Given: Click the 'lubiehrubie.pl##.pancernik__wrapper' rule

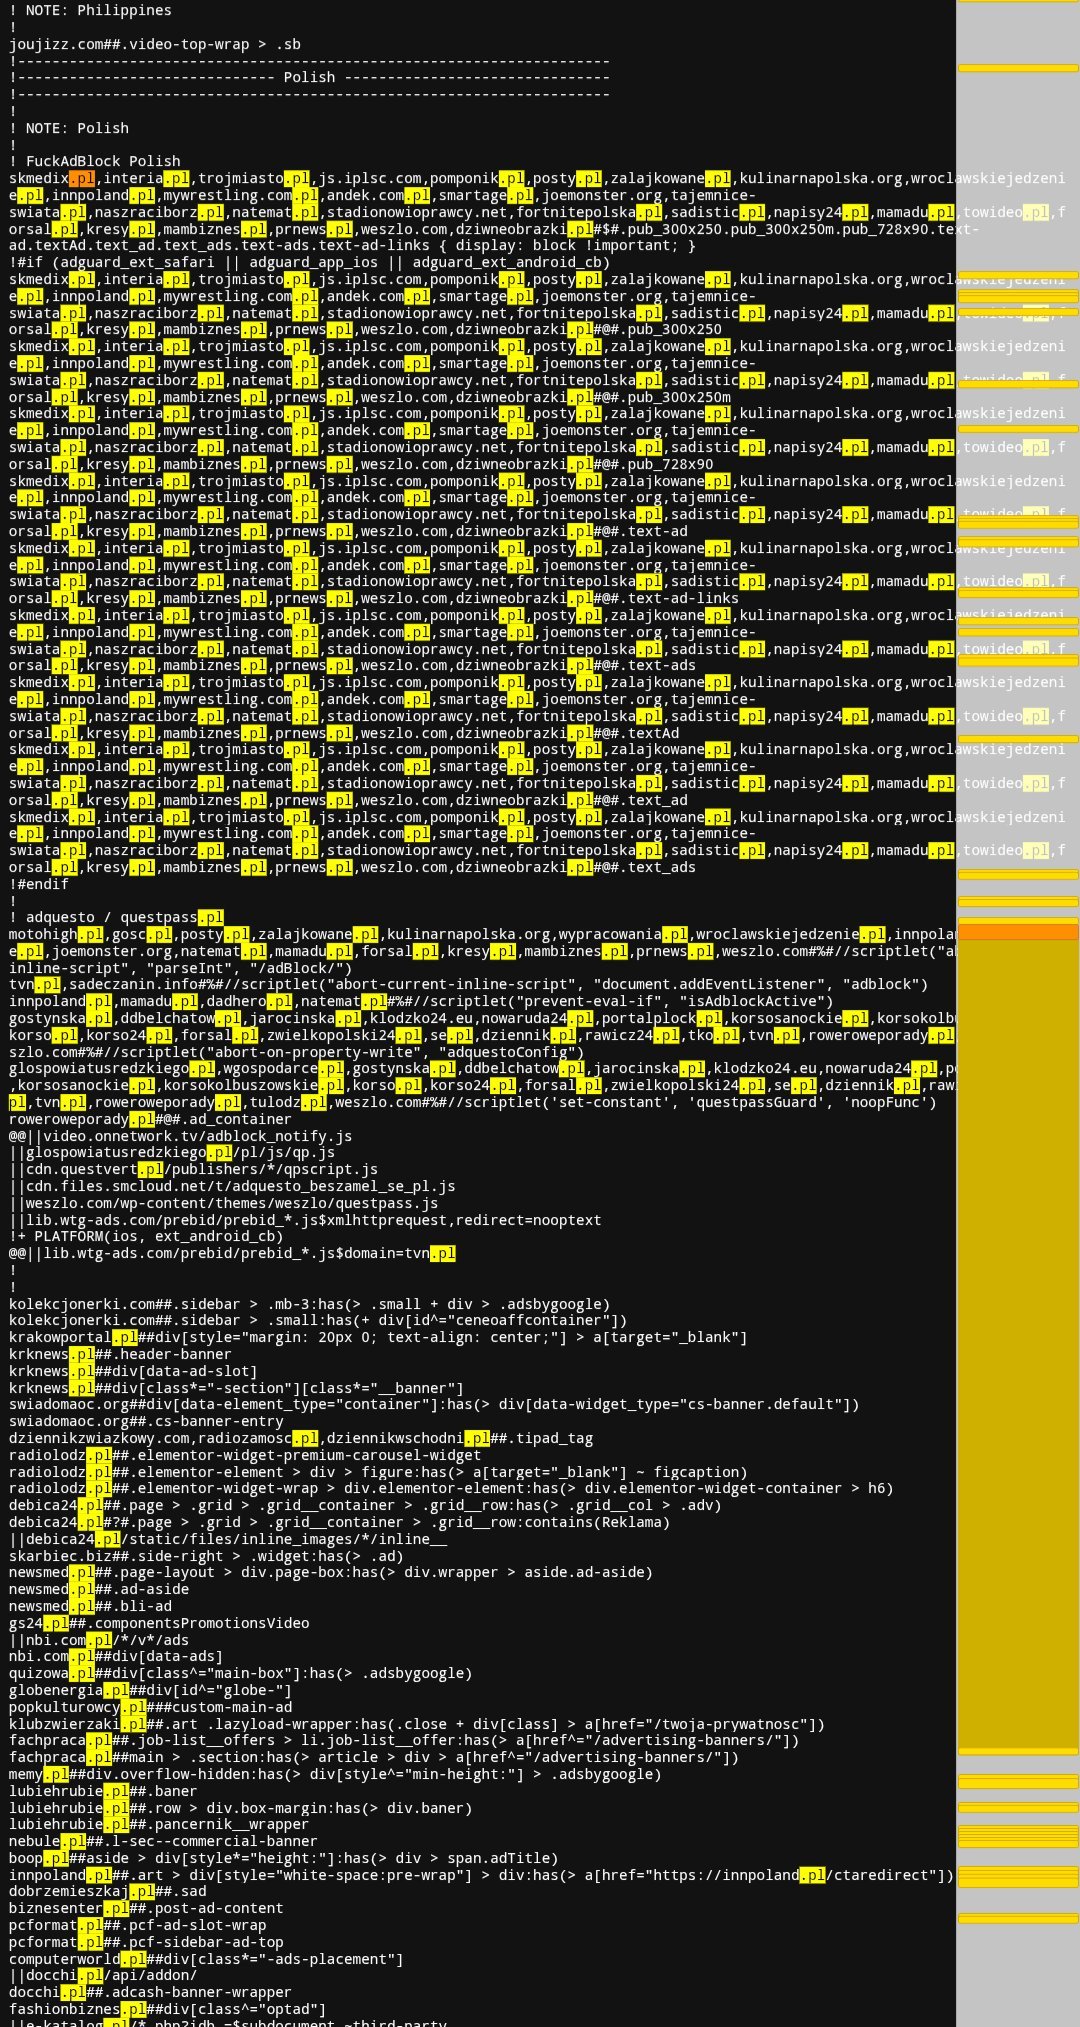Looking at the screenshot, I should pos(159,1824).
